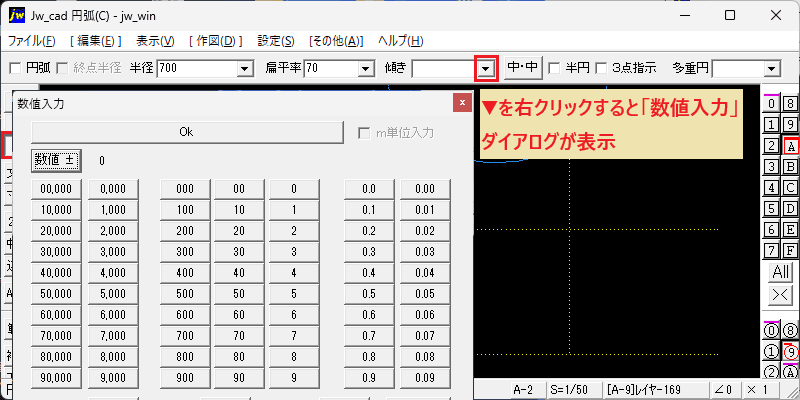Open the 半径 dropdown arrow
This screenshot has width=800, height=400.
click(245, 68)
